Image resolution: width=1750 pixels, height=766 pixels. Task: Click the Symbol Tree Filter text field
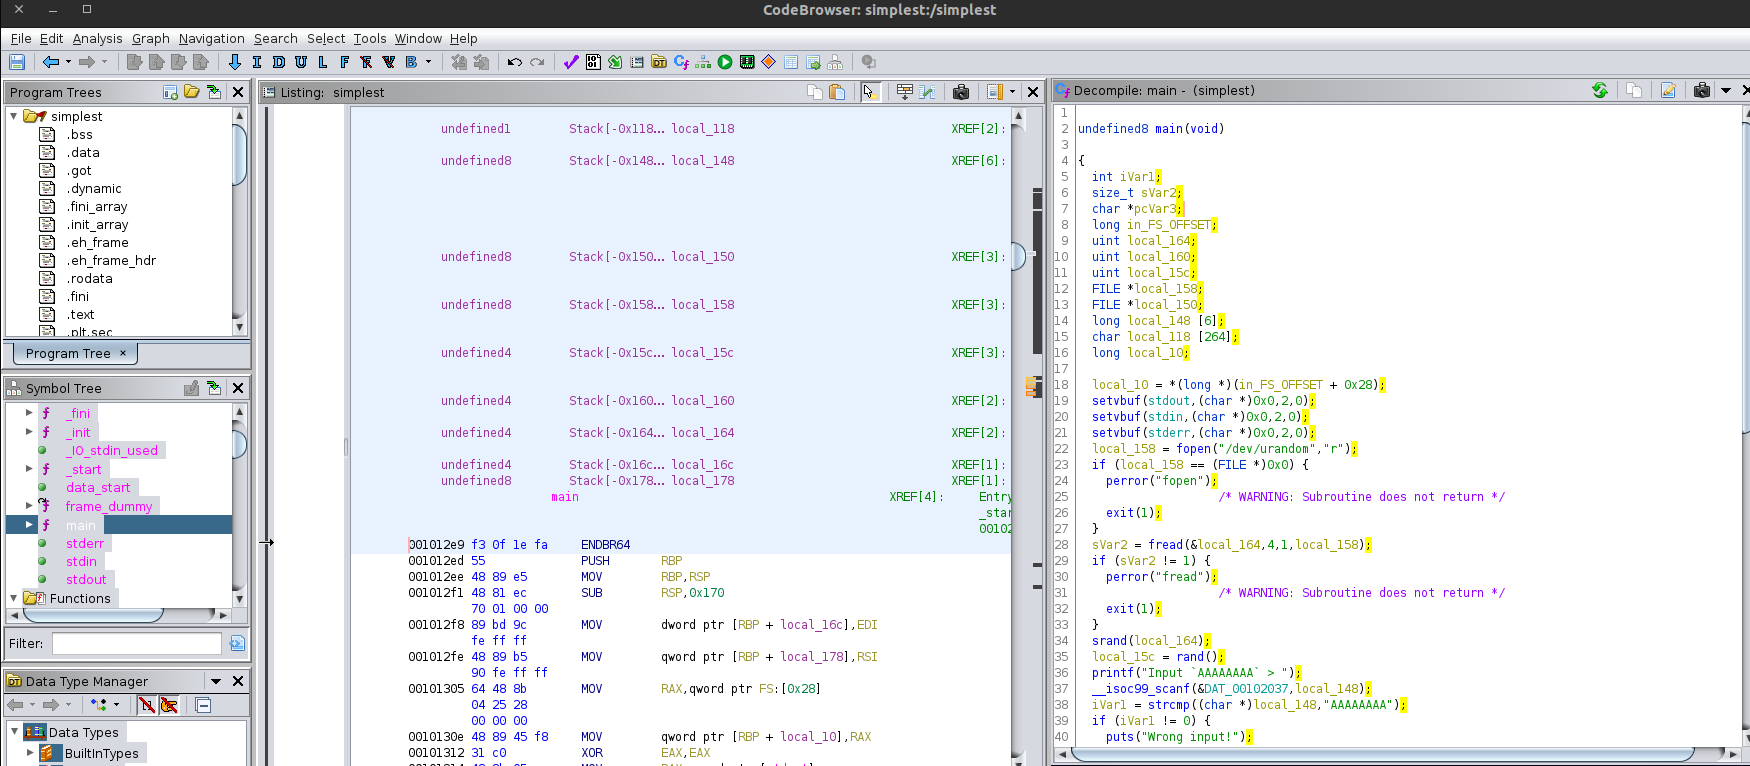click(x=136, y=643)
